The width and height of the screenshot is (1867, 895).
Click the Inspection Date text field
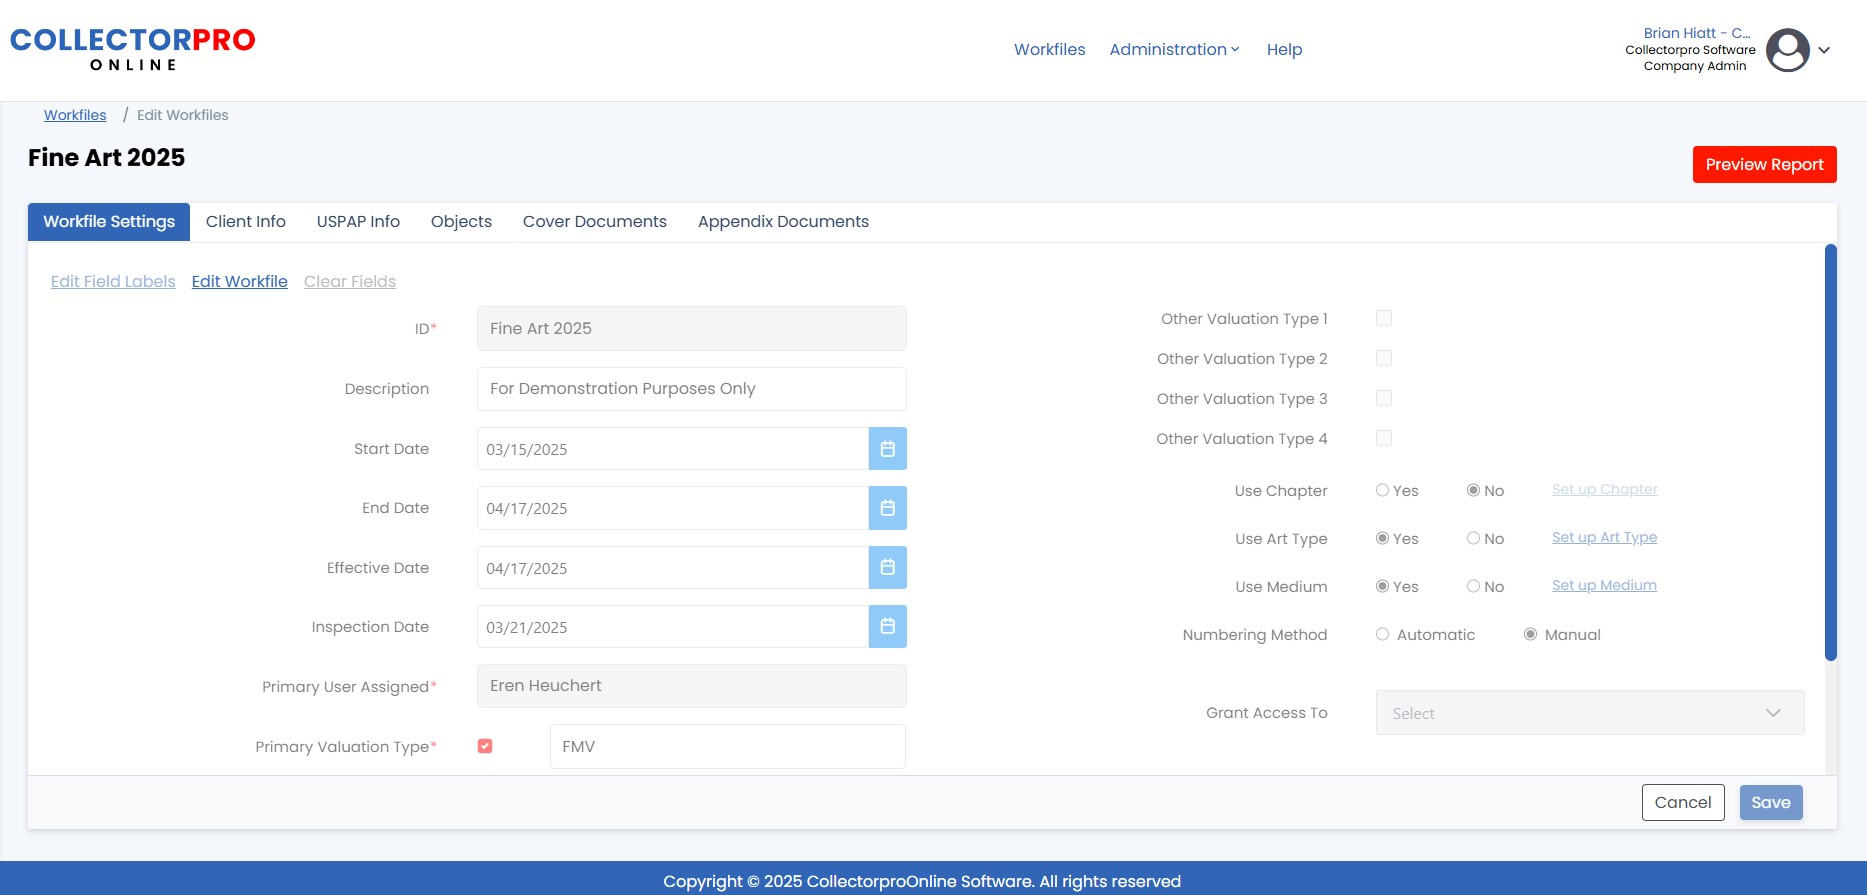673,627
